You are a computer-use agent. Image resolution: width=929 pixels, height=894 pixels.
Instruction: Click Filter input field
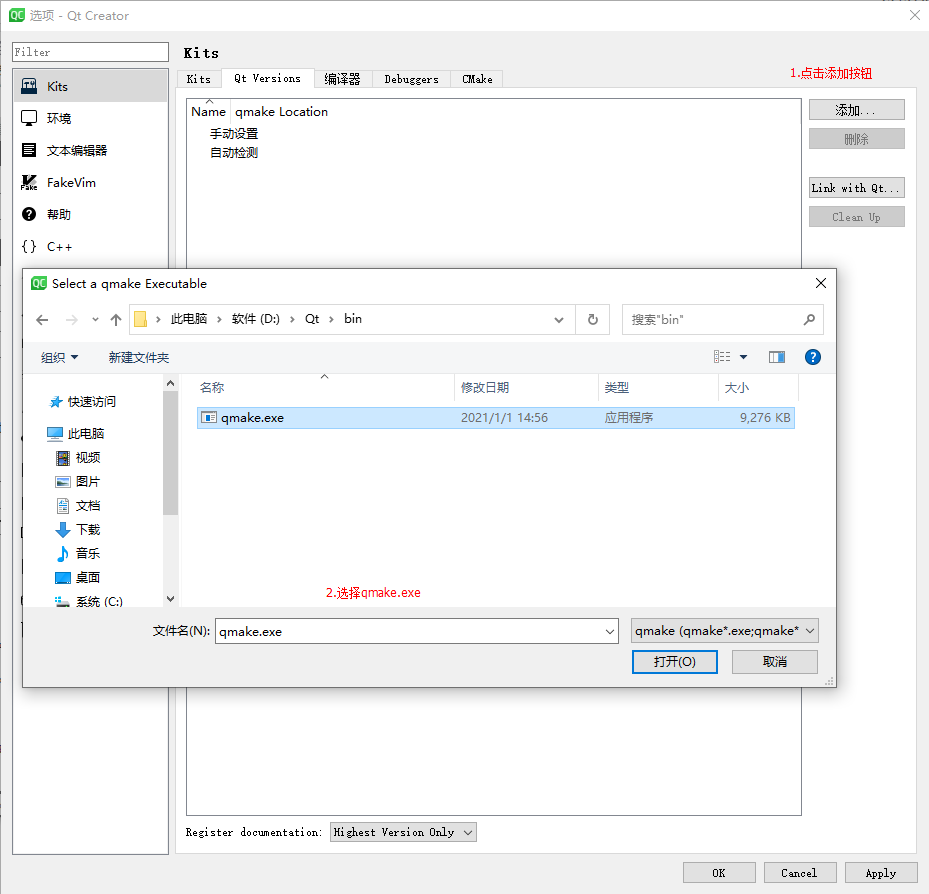(91, 52)
